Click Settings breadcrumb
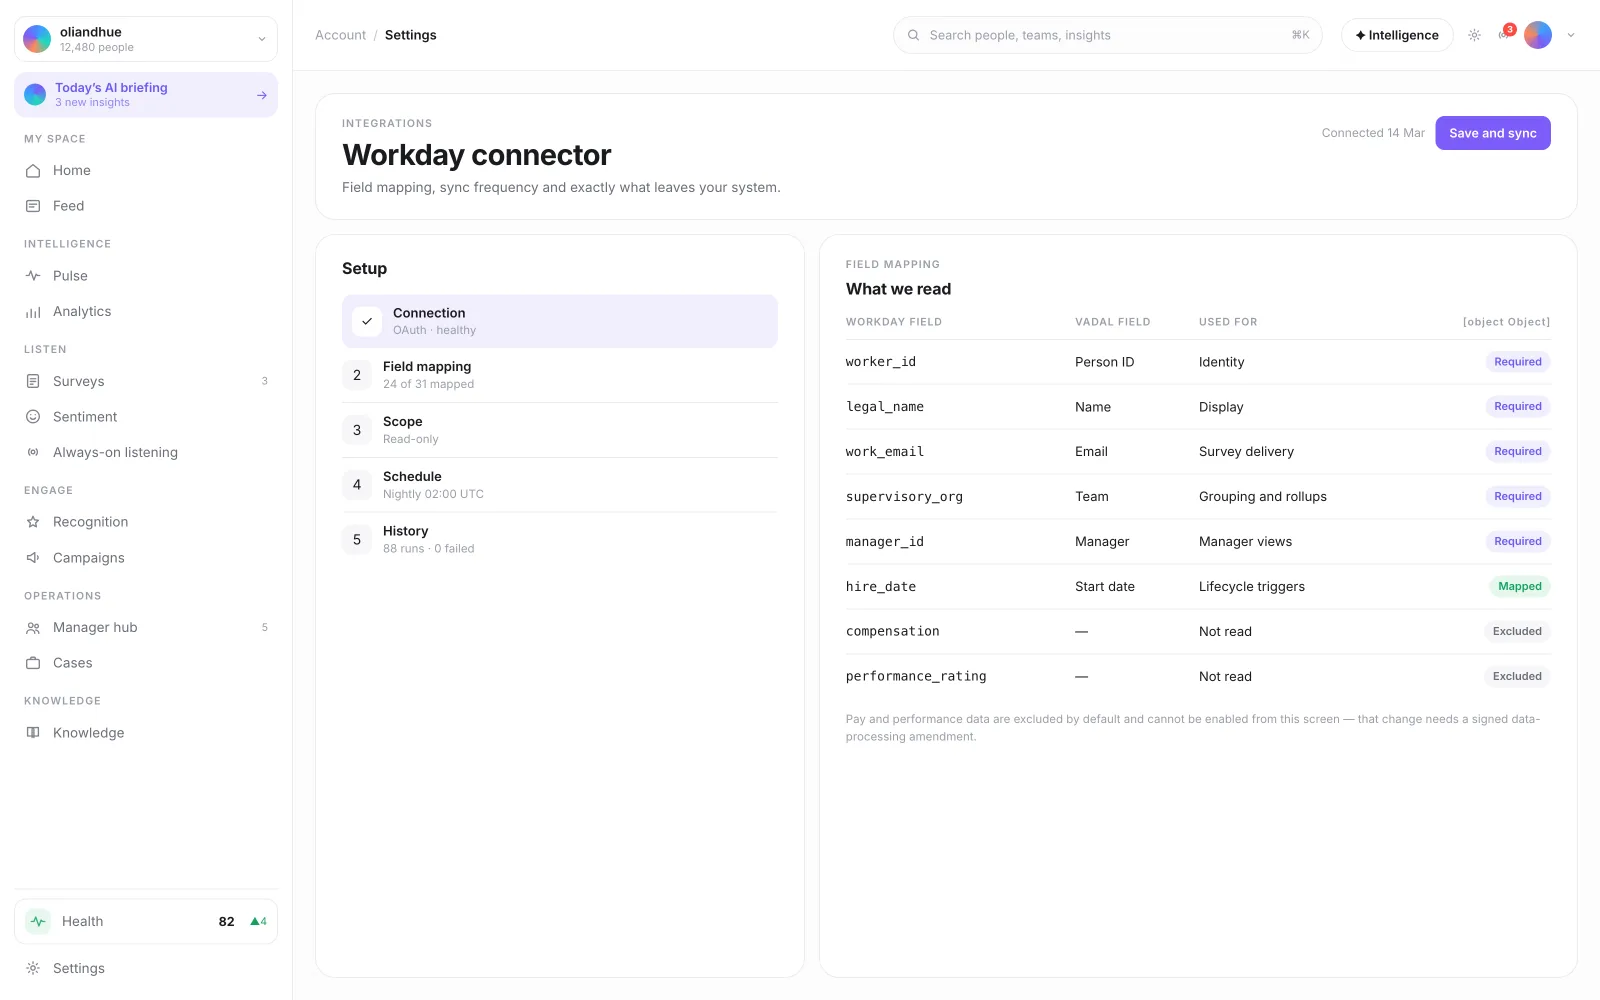Image resolution: width=1600 pixels, height=1000 pixels. coord(411,35)
